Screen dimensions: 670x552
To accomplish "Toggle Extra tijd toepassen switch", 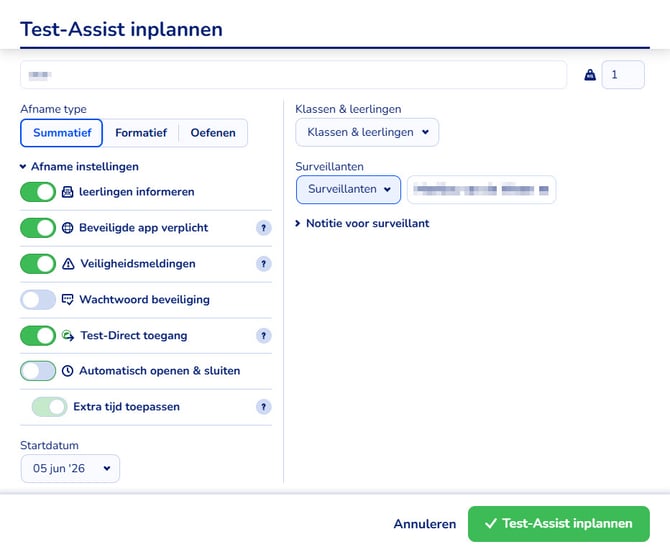I will [x=49, y=407].
